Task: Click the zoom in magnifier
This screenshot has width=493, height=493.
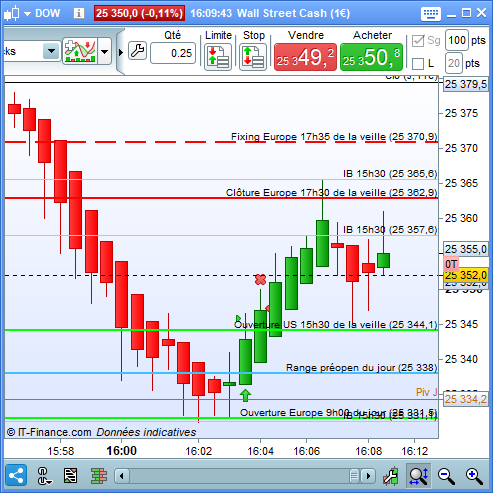Action: (474, 476)
